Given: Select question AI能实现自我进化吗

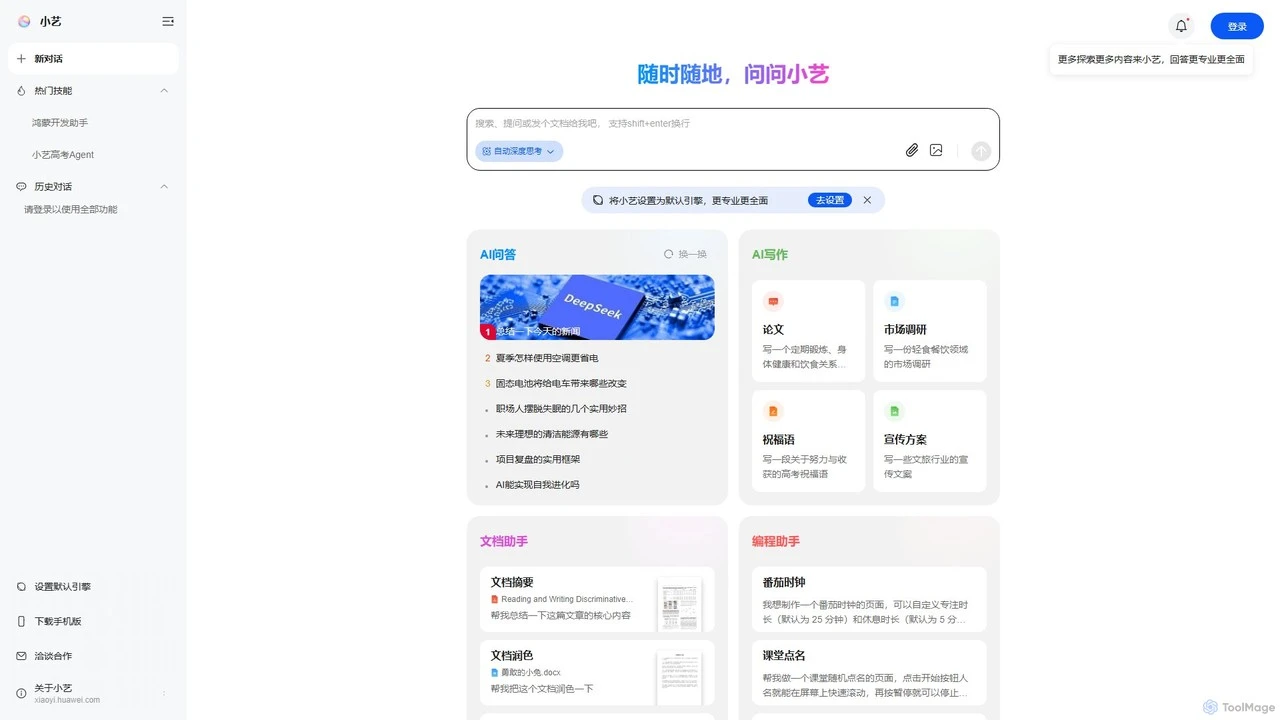Looking at the screenshot, I should click(538, 485).
